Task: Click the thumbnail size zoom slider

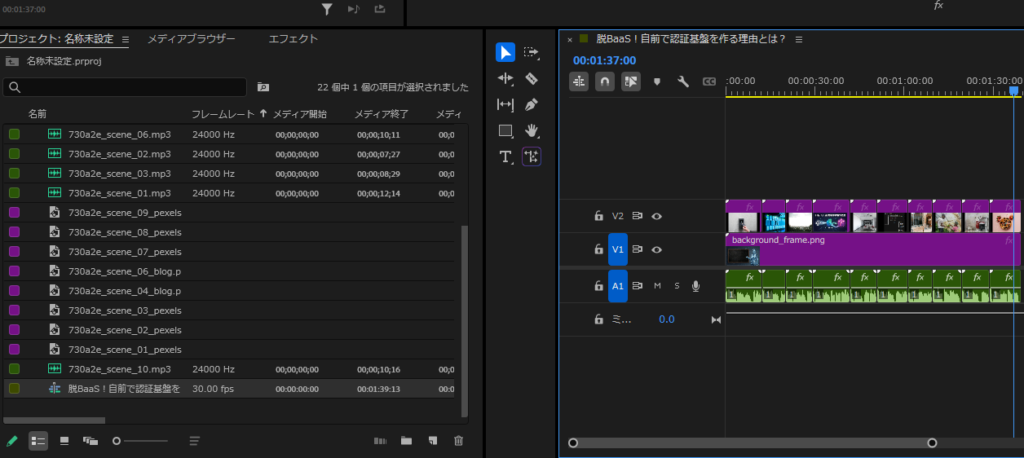Action: pyautogui.click(x=140, y=440)
